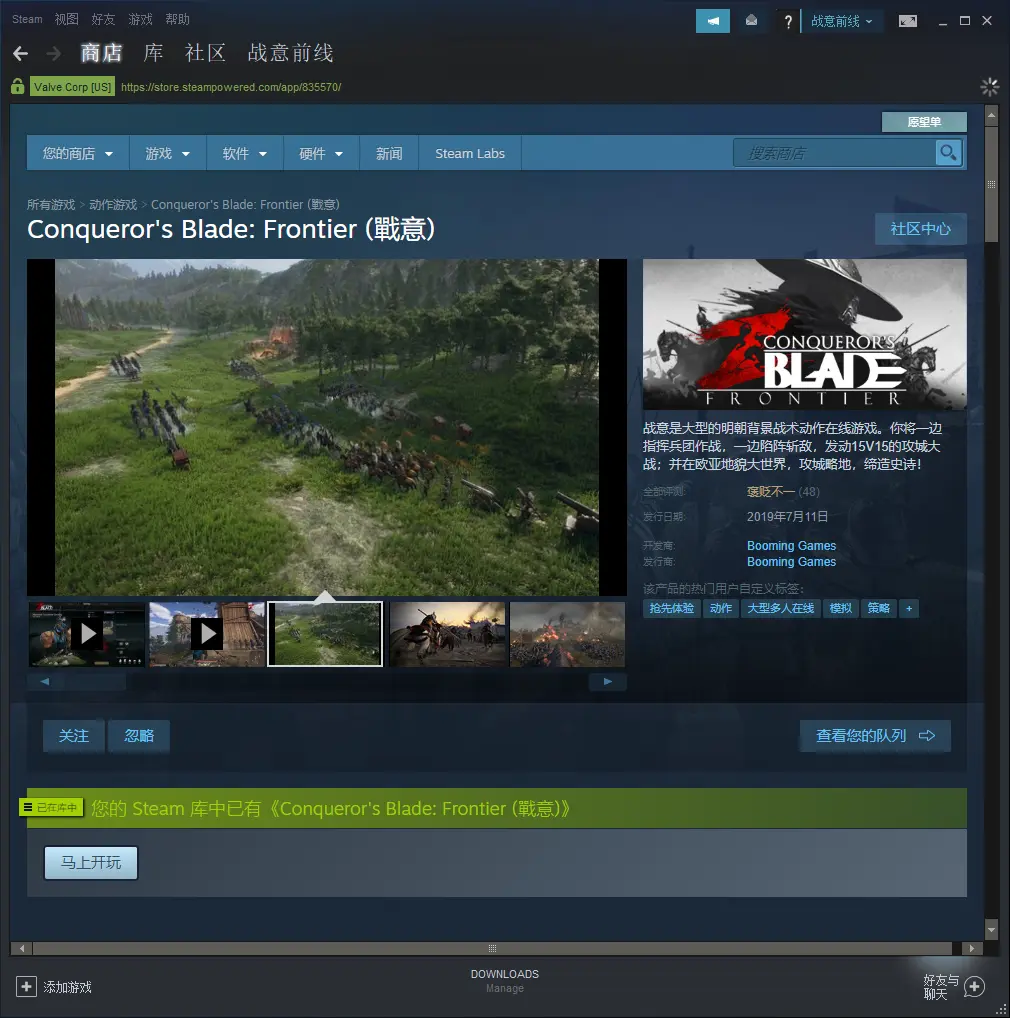1010x1018 pixels.
Task: Click 马上开玩 to play now
Action: [x=91, y=863]
